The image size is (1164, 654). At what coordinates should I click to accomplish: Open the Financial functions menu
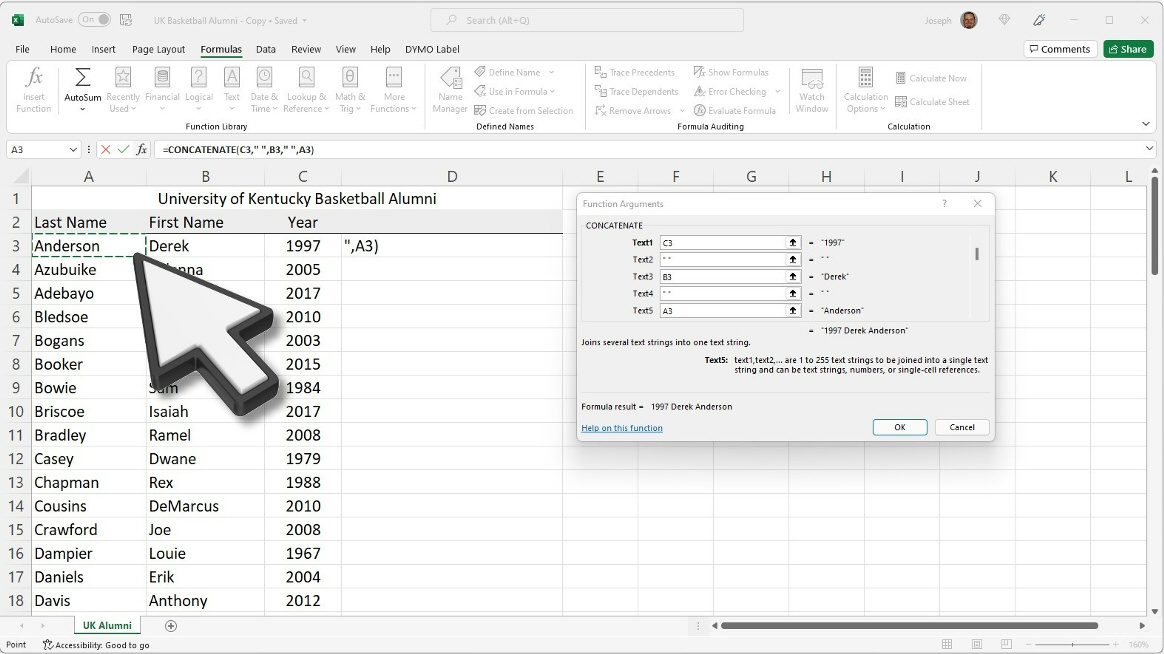point(162,89)
